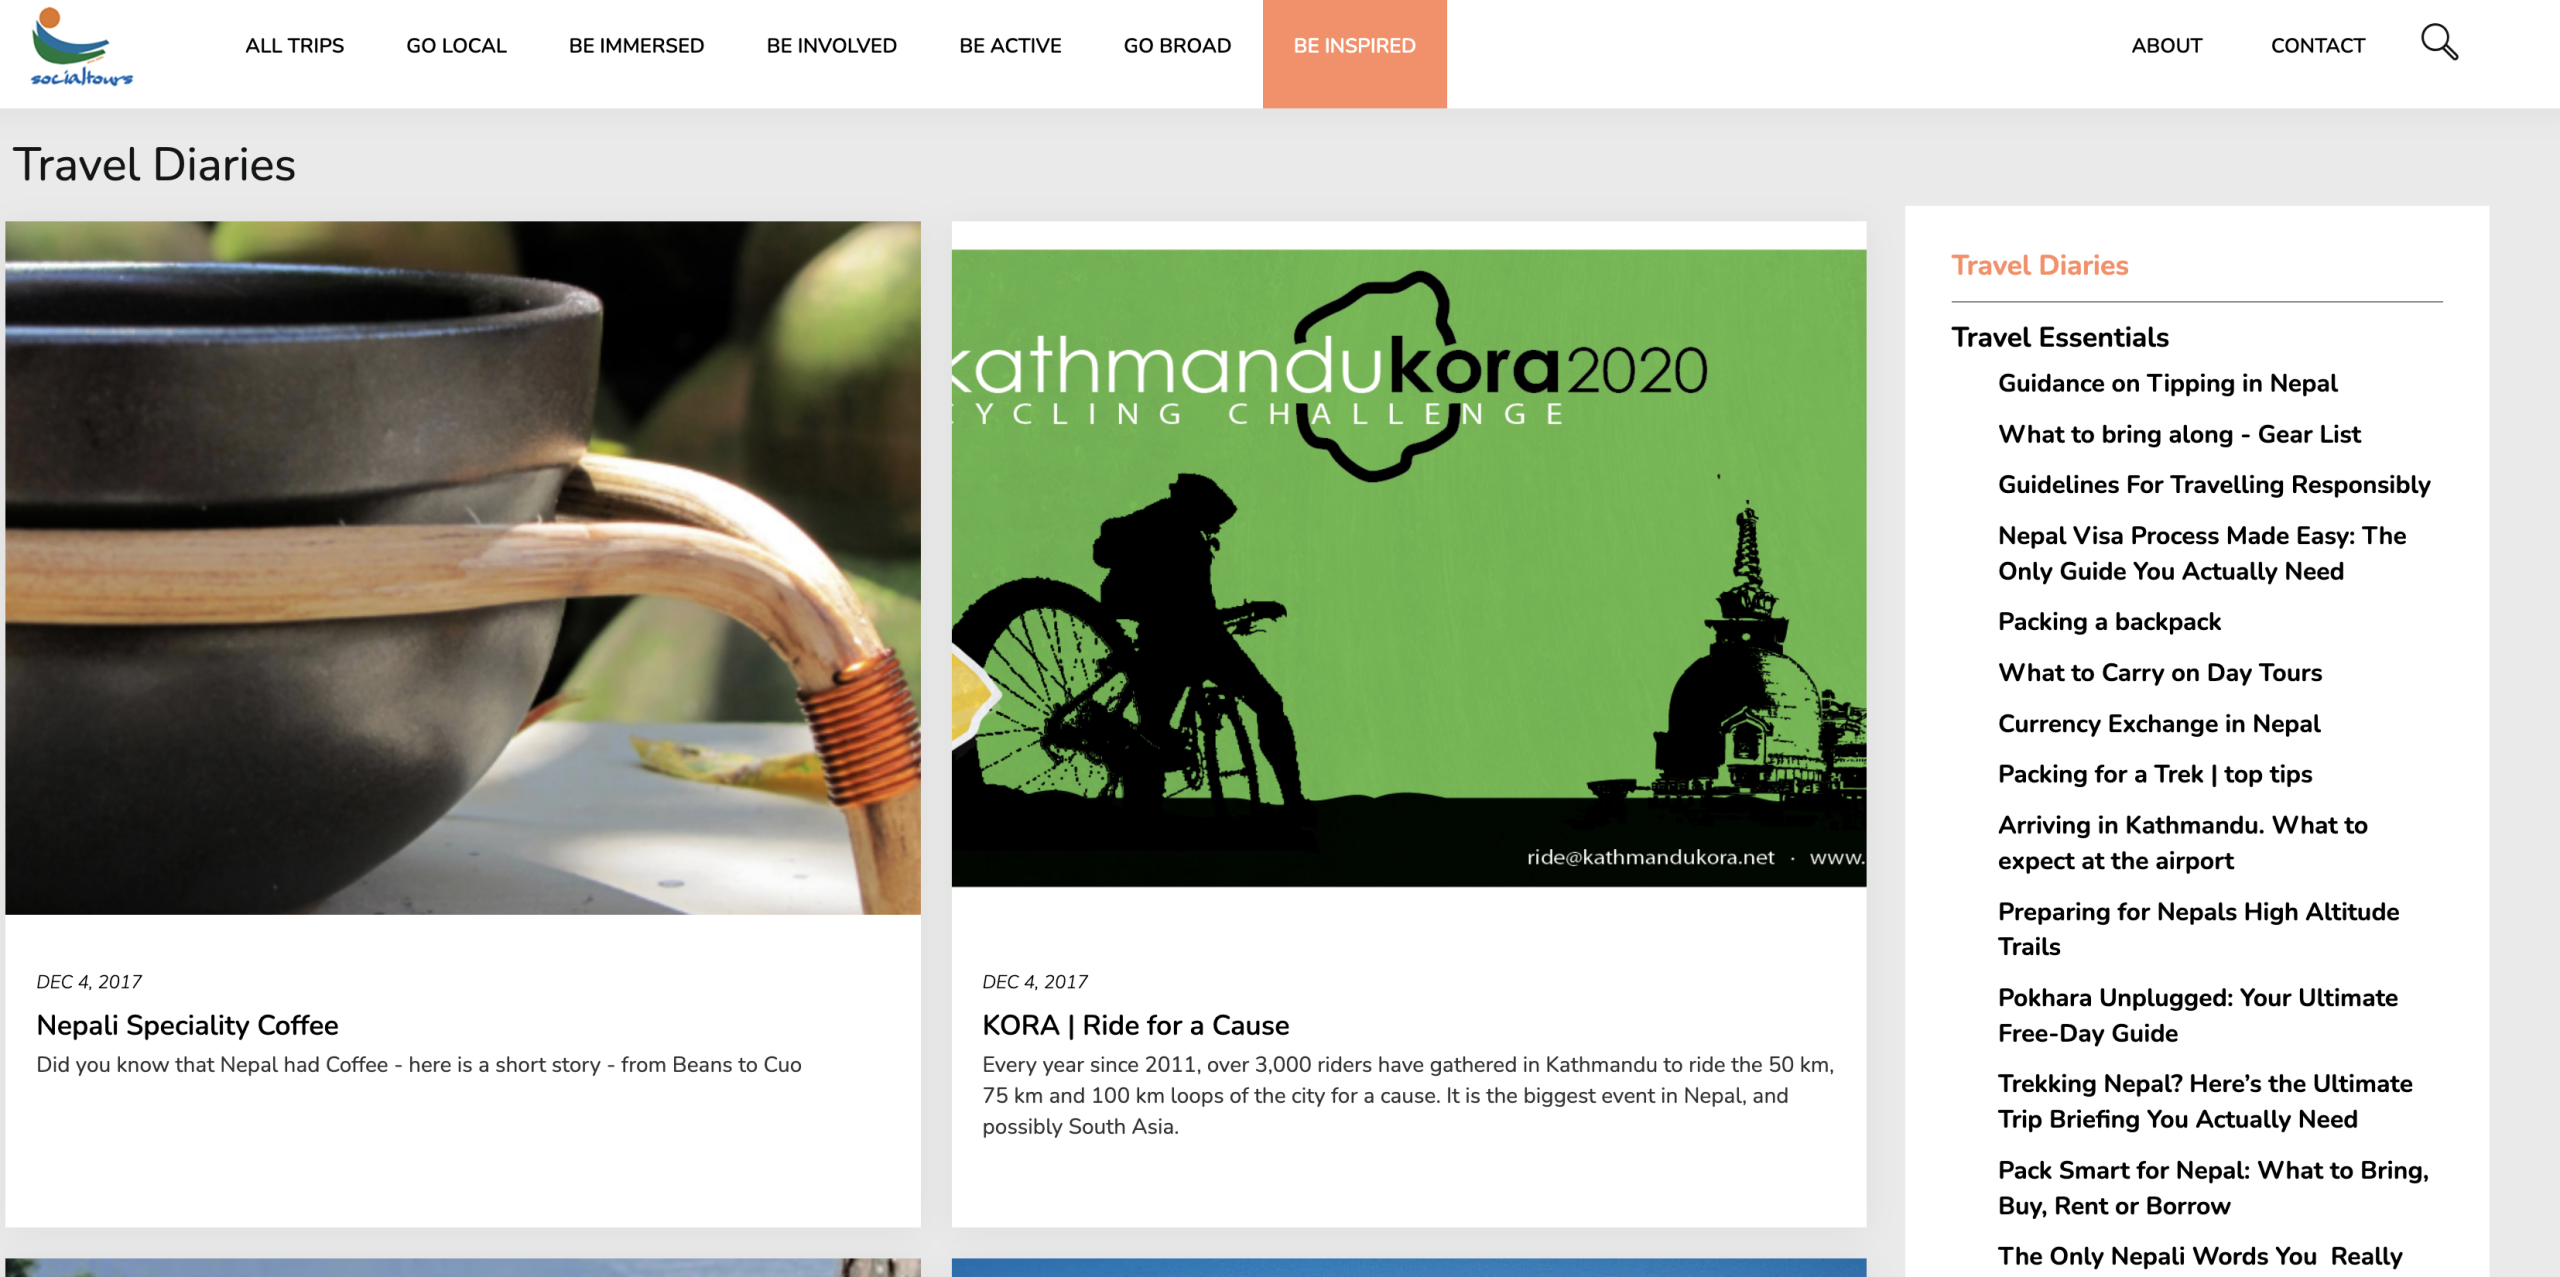The width and height of the screenshot is (2560, 1277).
Task: Open the Nepali Speciality Coffee article title
Action: 187,1025
